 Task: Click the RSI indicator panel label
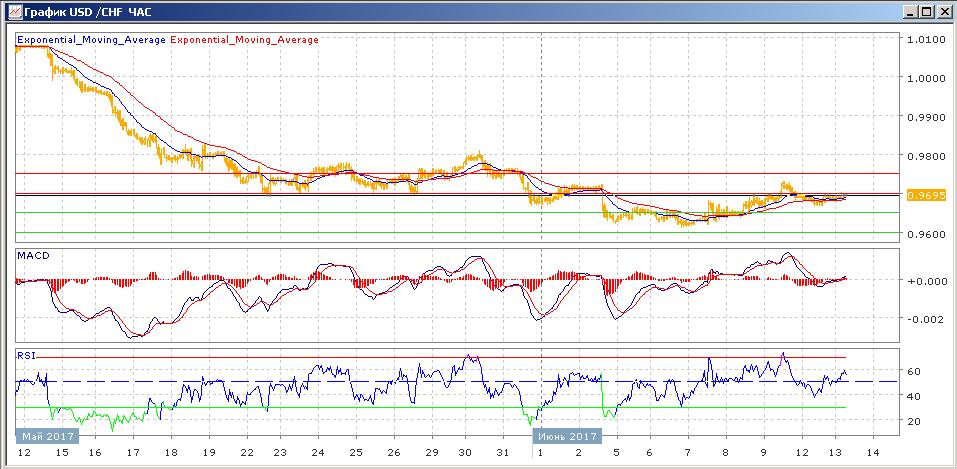pos(27,353)
